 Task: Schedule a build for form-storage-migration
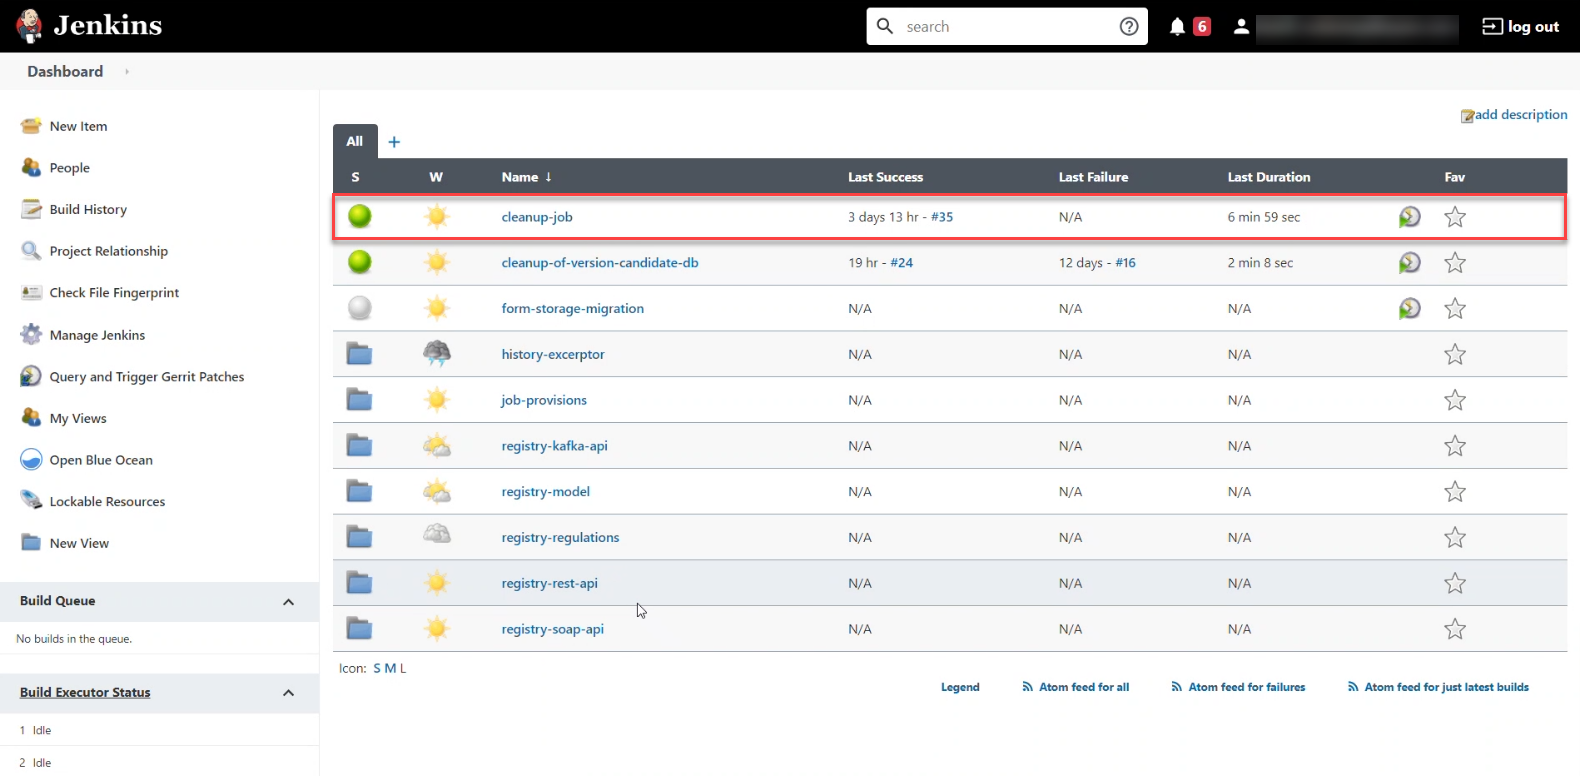tap(1409, 309)
